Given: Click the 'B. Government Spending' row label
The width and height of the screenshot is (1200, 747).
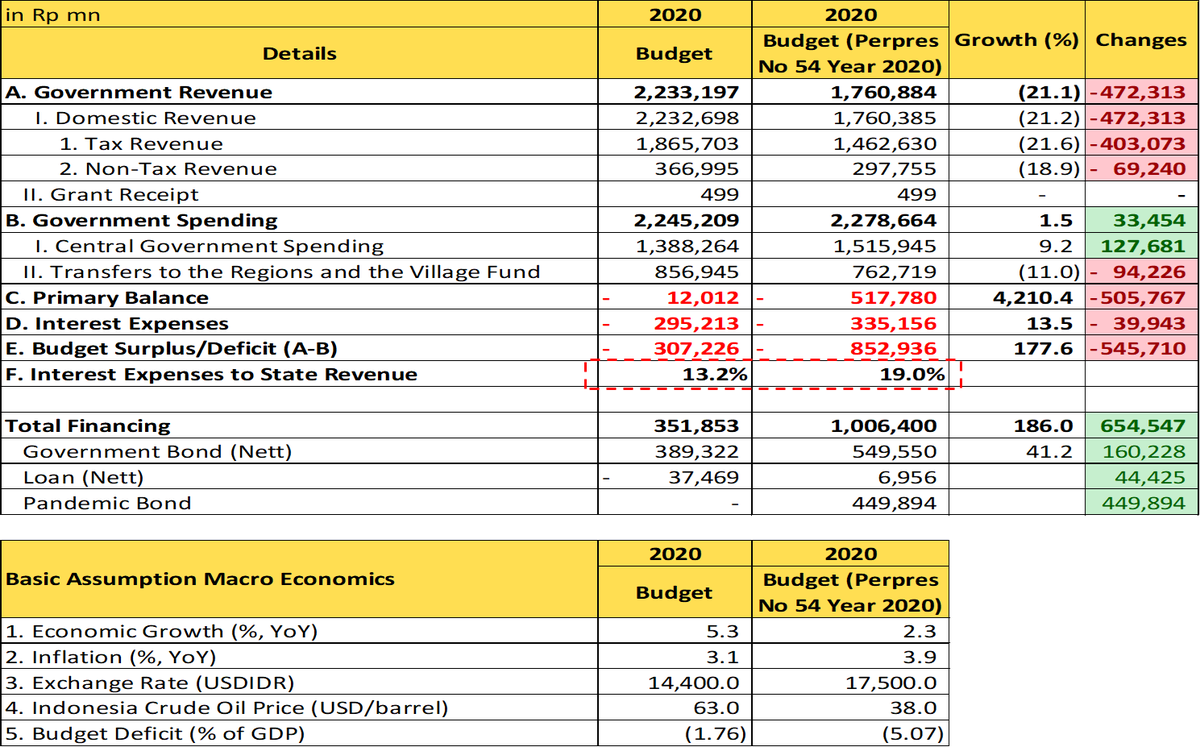Looking at the screenshot, I should tap(141, 220).
